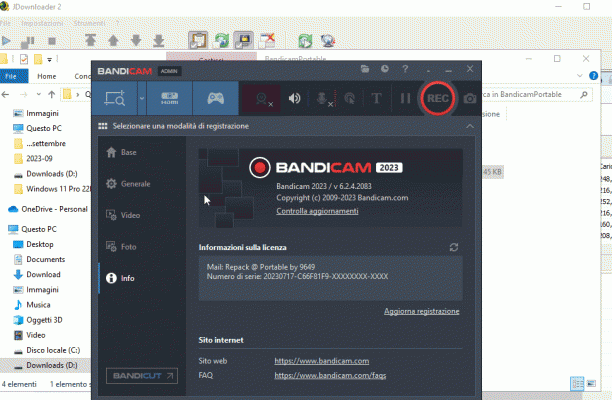Screen dimensions: 612x400
Task: Select the Info tab
Action: (x=120, y=278)
